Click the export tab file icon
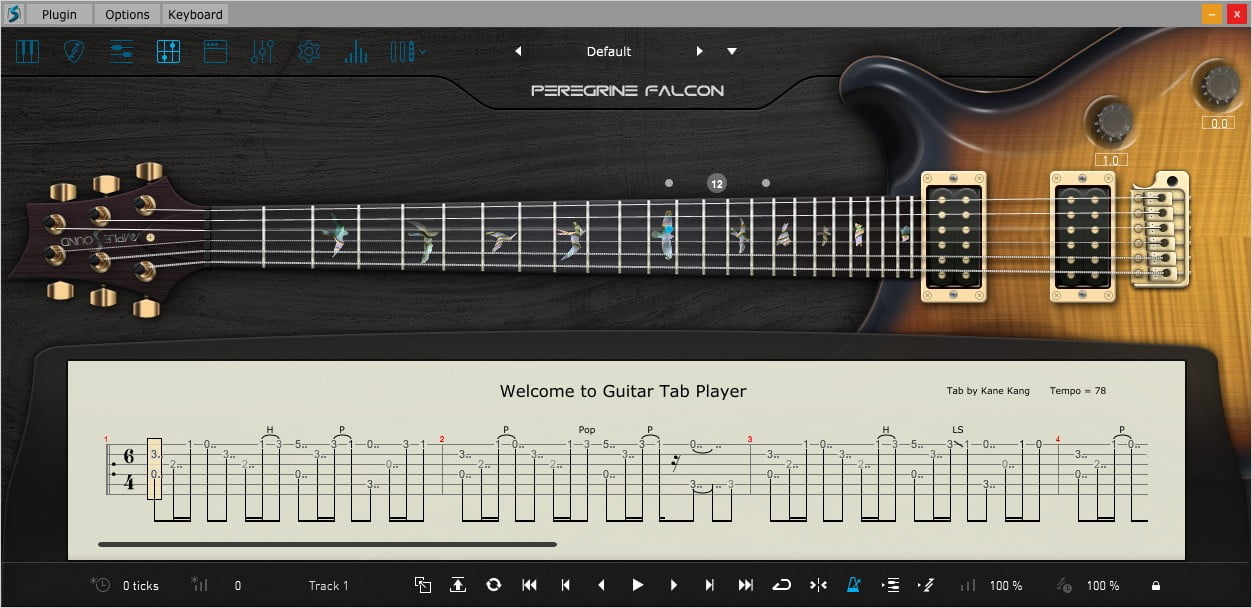1252x608 pixels. (x=458, y=585)
